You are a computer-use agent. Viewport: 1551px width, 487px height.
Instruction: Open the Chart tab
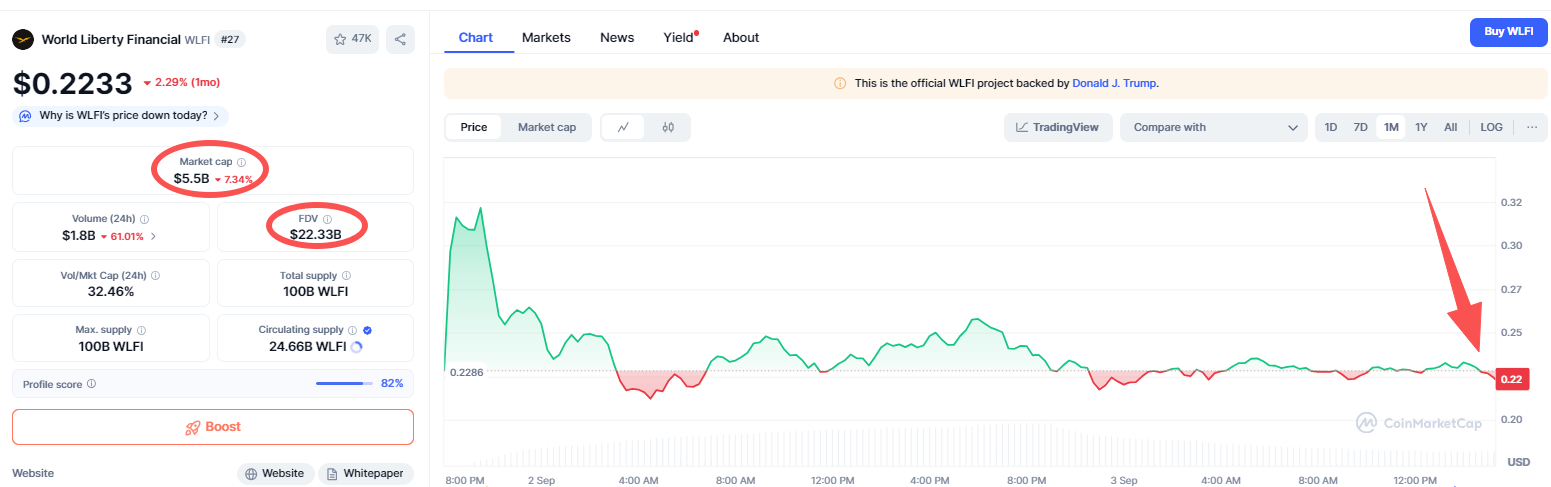pyautogui.click(x=476, y=38)
